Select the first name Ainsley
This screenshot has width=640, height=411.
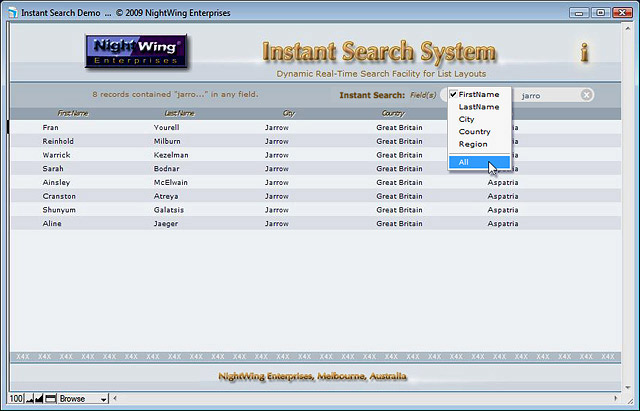click(x=56, y=182)
